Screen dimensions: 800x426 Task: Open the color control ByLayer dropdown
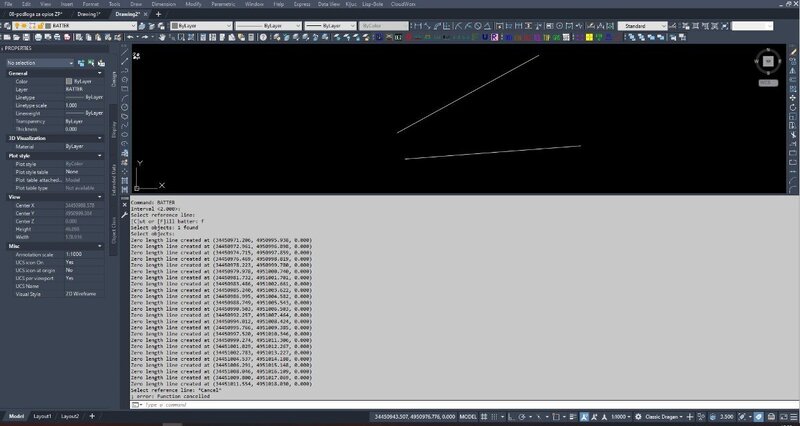coord(229,26)
